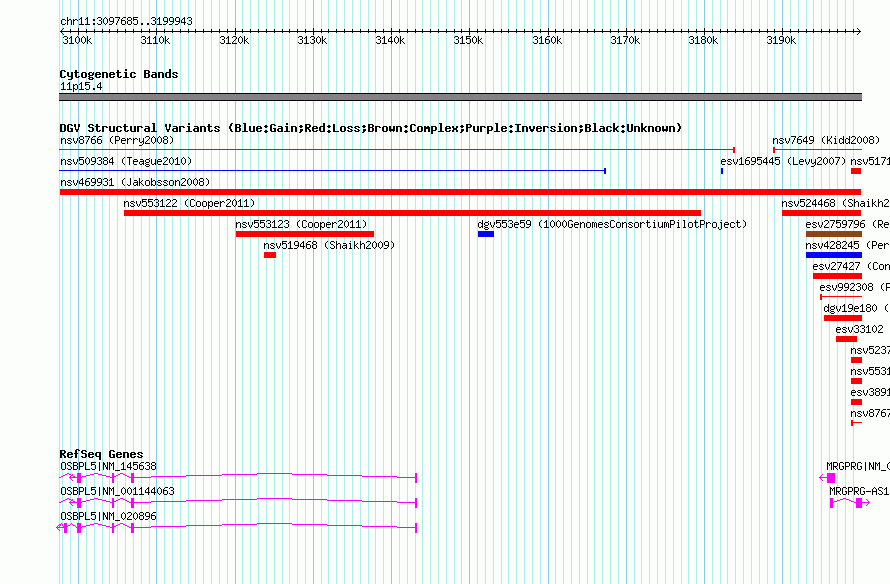
Task: Click the blue dgv553e59 gain bar
Action: (x=486, y=234)
